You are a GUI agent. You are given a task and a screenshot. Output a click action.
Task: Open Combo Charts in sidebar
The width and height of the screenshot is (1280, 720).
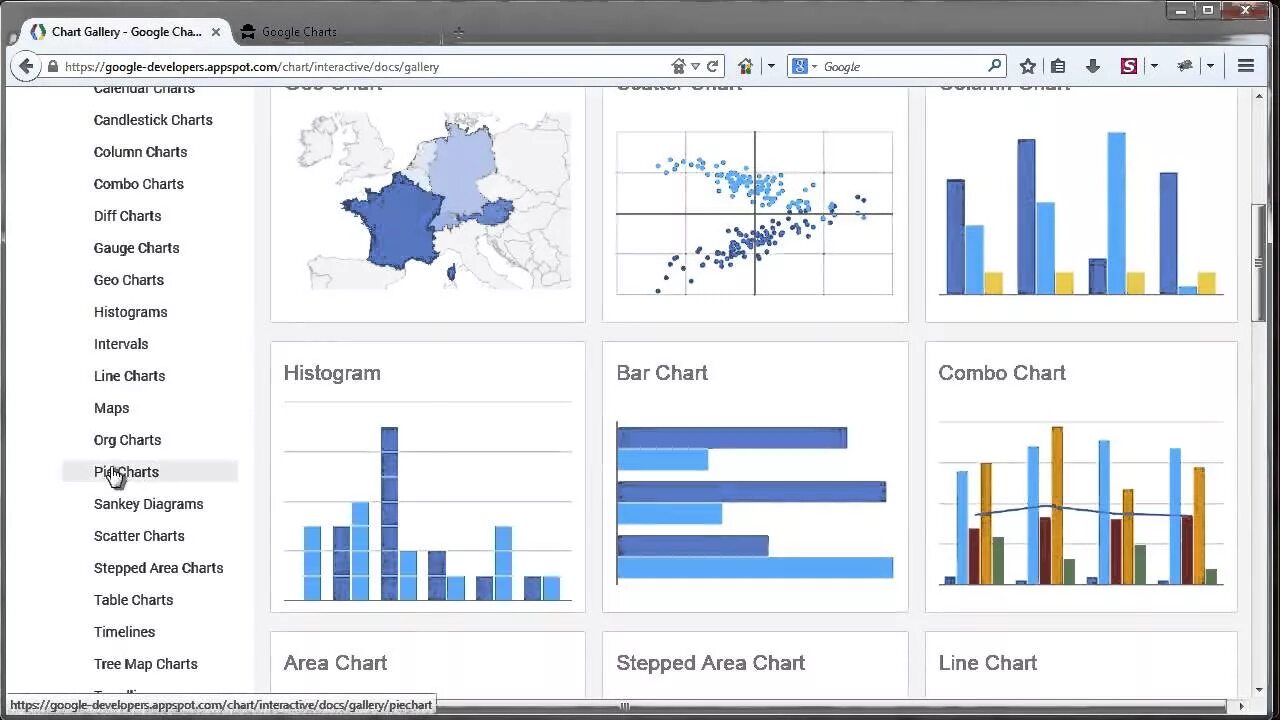(139, 184)
